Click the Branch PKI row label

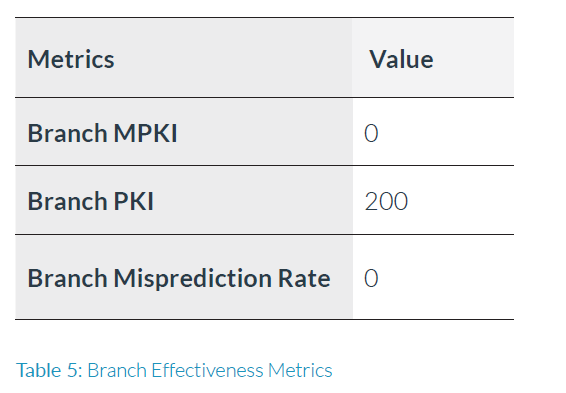[x=91, y=201]
